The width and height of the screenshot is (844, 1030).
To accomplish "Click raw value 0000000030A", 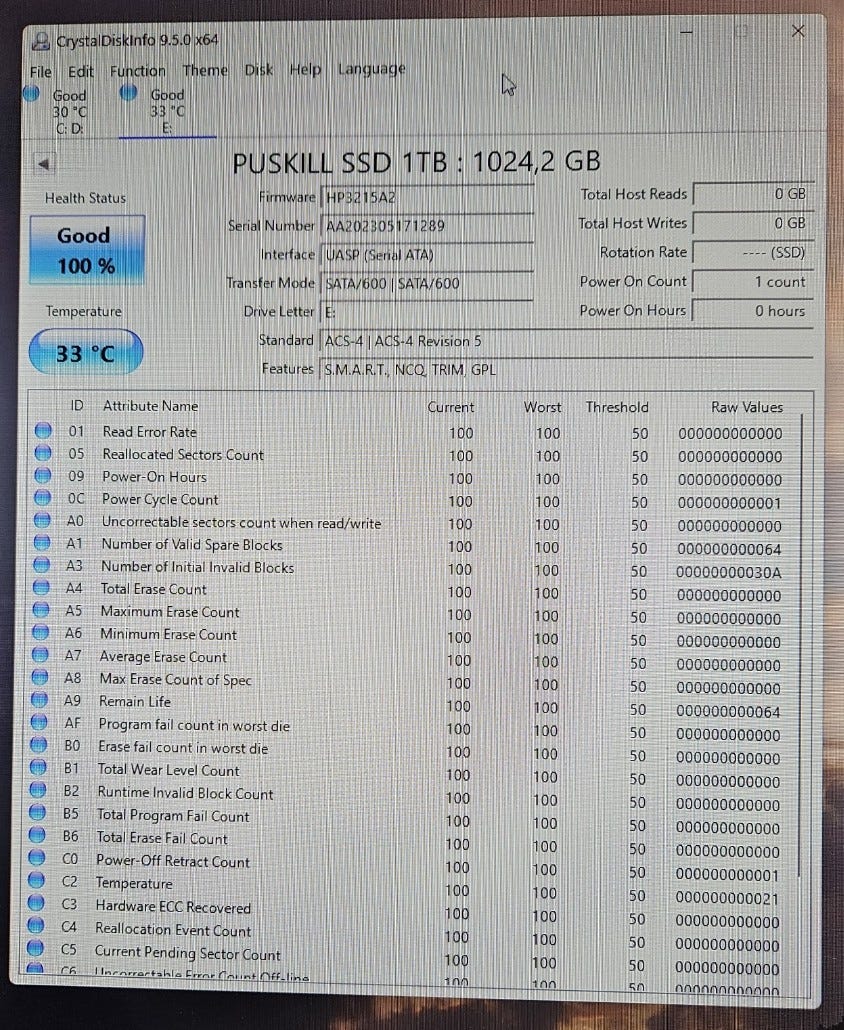I will (x=729, y=572).
